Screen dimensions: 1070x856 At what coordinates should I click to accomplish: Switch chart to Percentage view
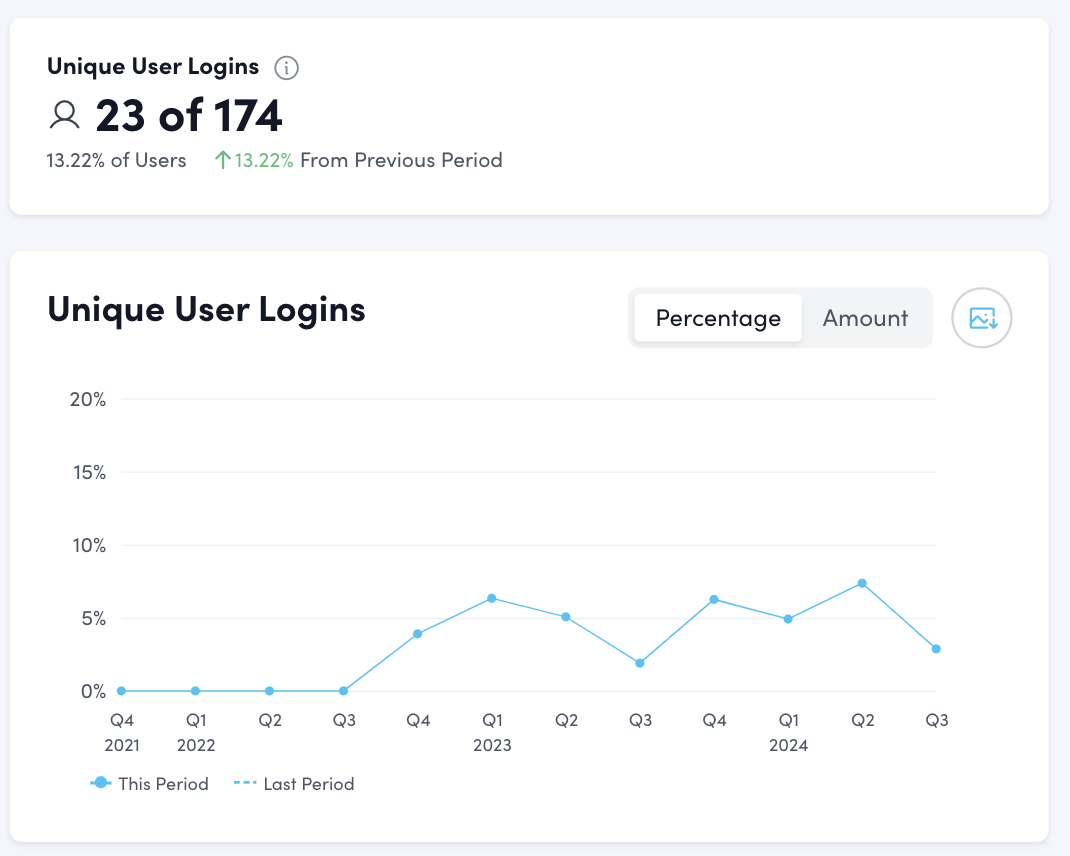718,318
